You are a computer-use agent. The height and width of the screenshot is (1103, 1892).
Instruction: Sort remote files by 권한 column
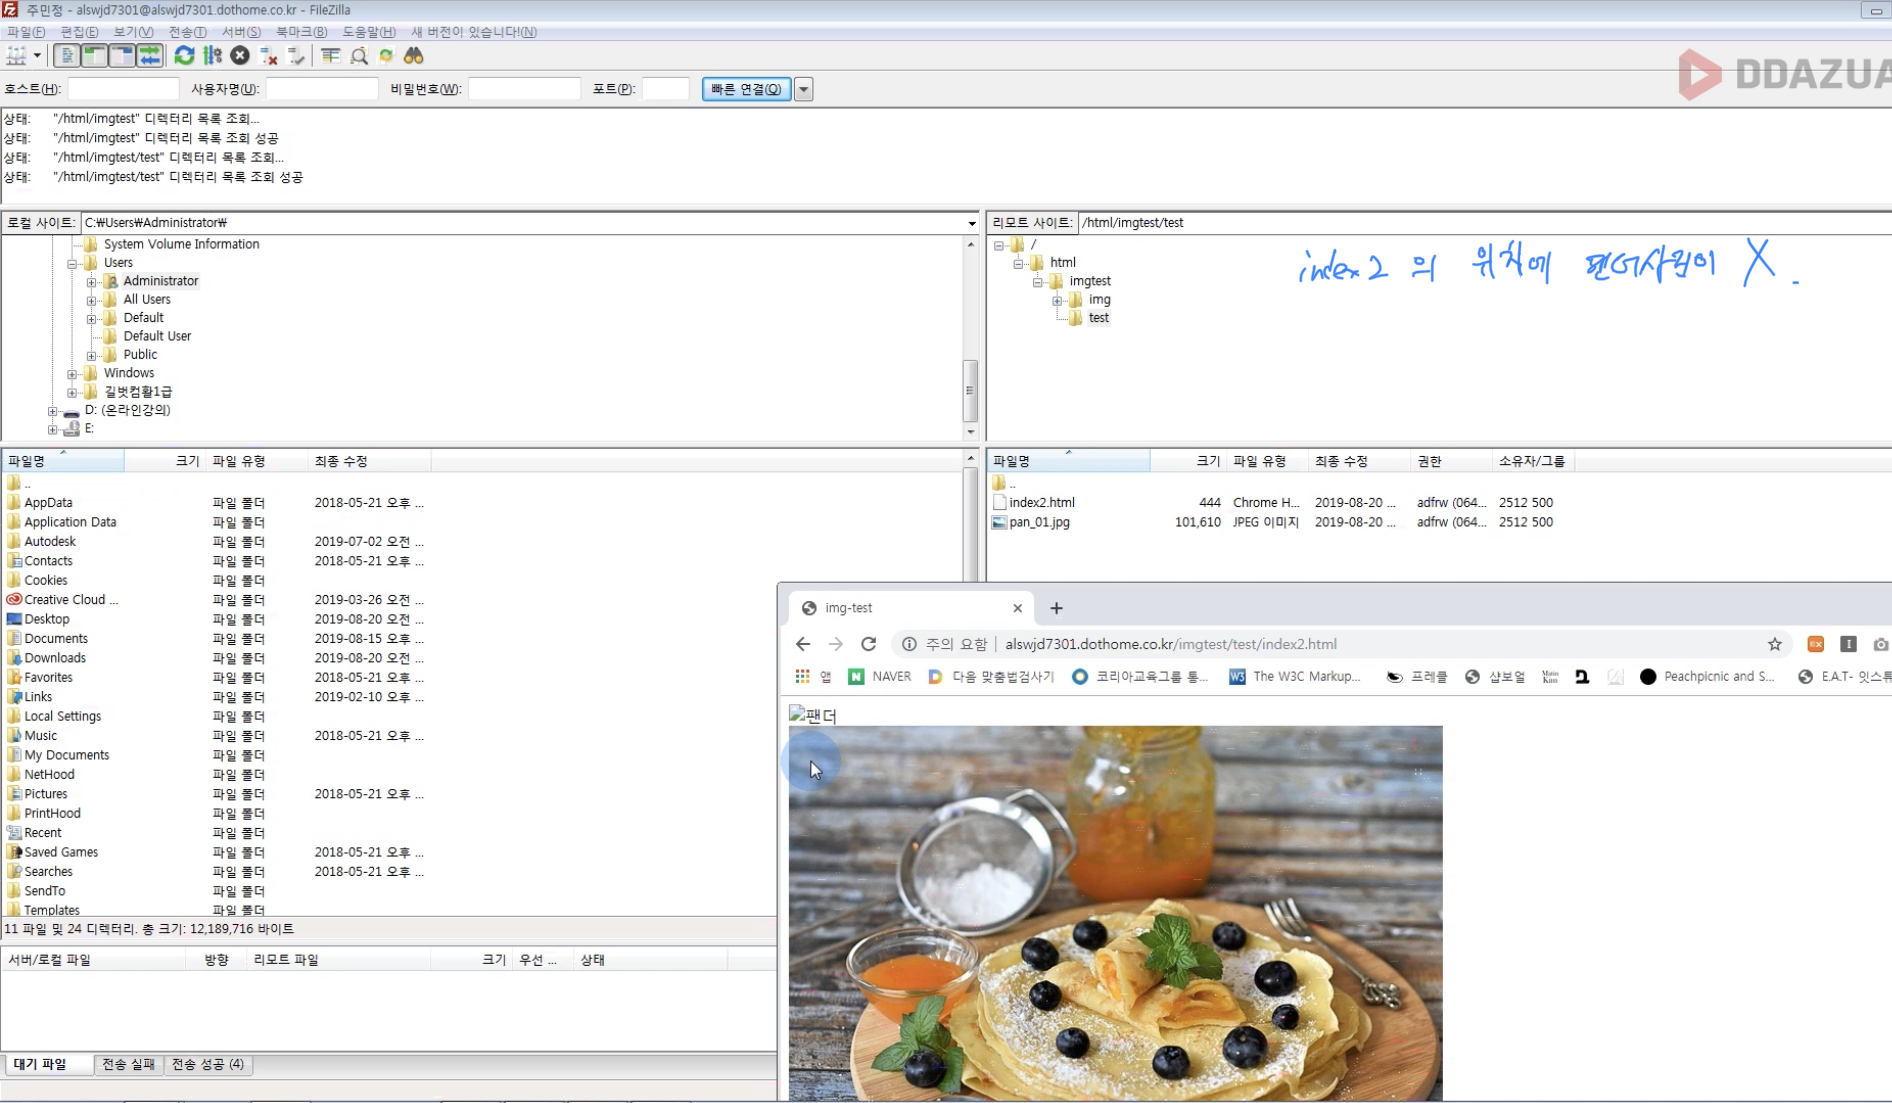point(1449,461)
